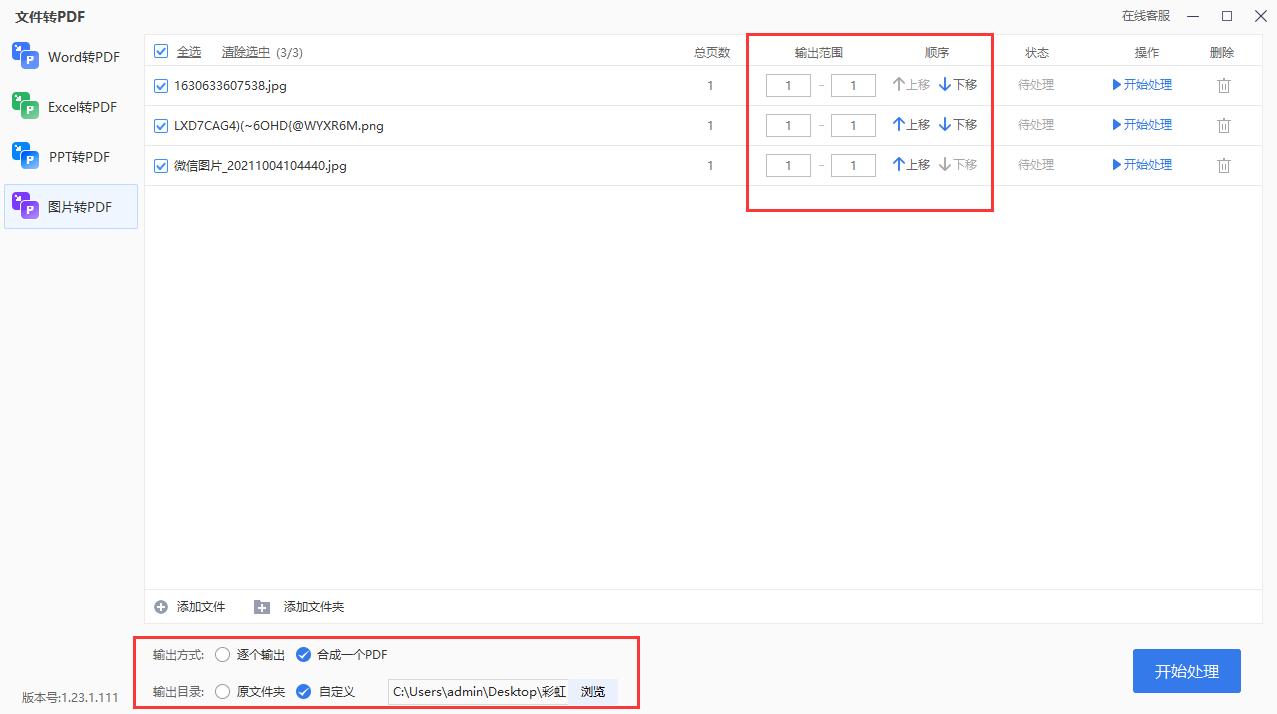Click the custom output path input field
This screenshot has width=1277, height=714.
pos(480,691)
